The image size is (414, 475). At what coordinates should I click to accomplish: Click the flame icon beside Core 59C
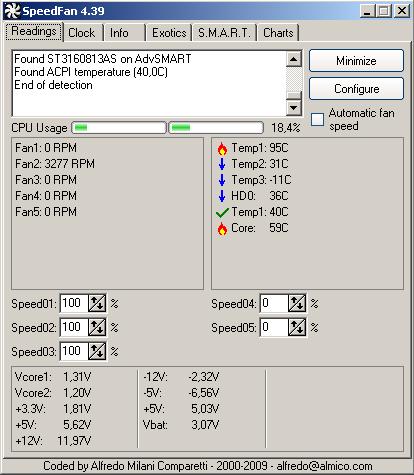click(222, 229)
